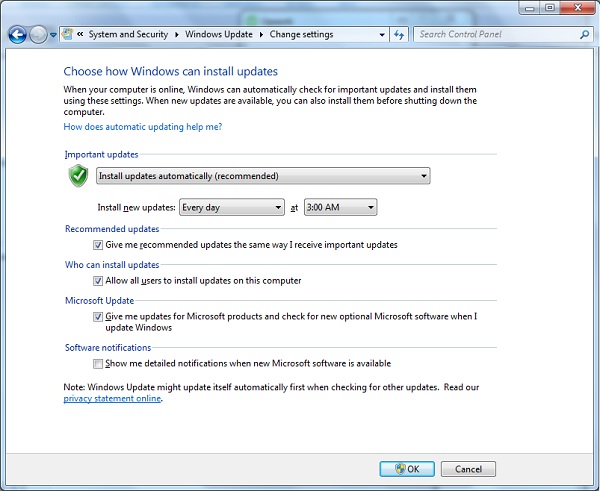The width and height of the screenshot is (600, 491).
Task: Expand arrow after Windows Update breadcrumb
Action: click(261, 35)
